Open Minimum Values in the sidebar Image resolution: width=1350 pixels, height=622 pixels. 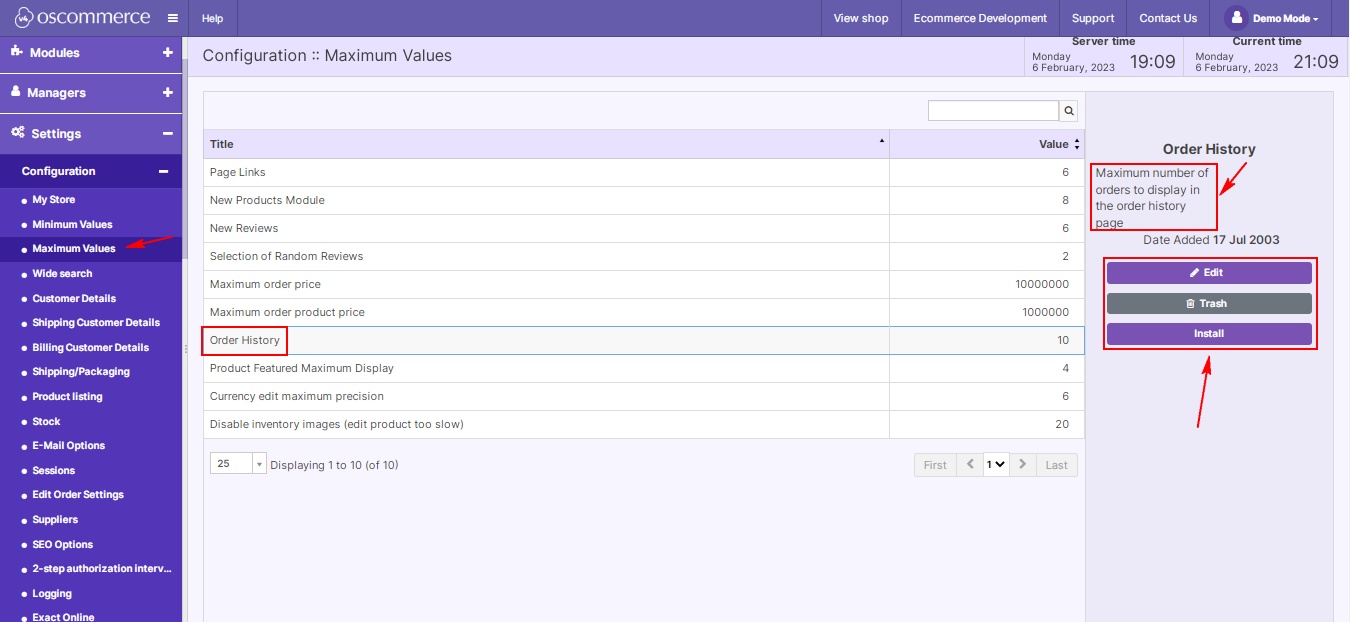pyautogui.click(x=72, y=224)
